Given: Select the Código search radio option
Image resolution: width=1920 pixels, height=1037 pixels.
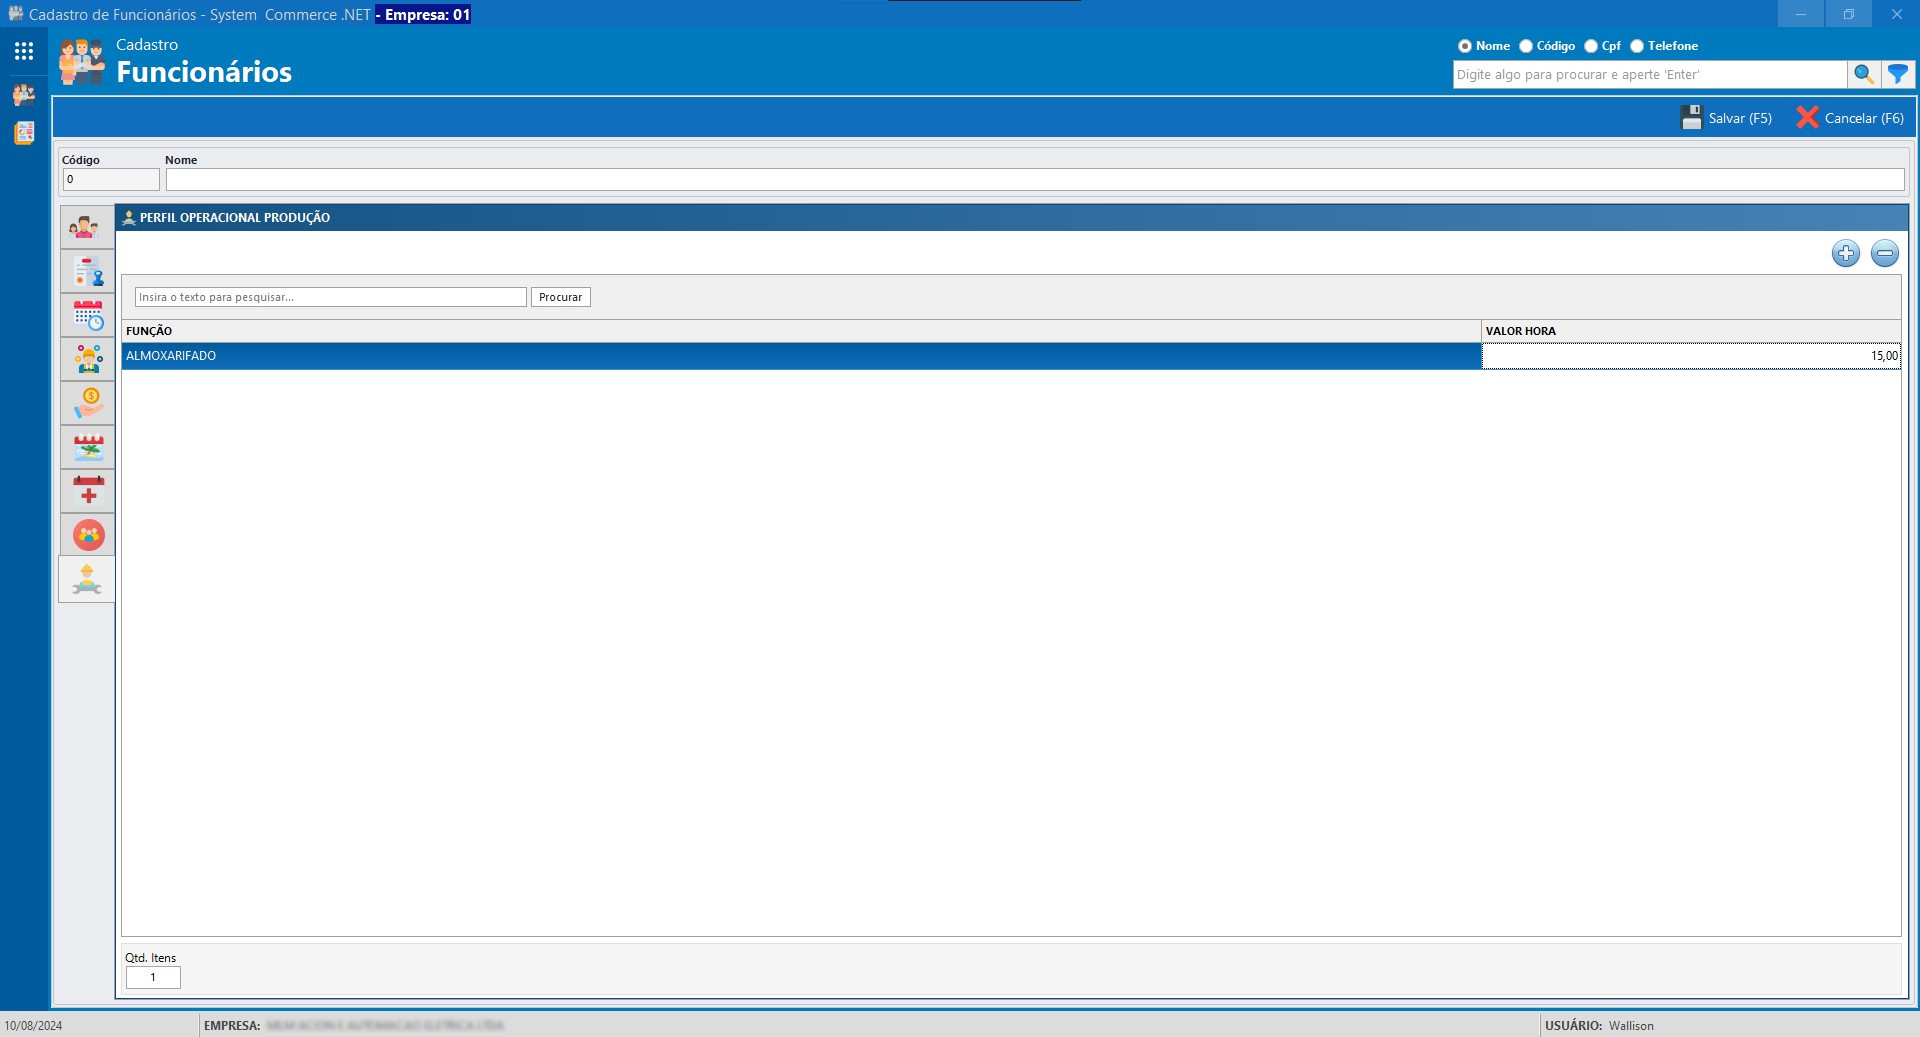Looking at the screenshot, I should (x=1526, y=46).
